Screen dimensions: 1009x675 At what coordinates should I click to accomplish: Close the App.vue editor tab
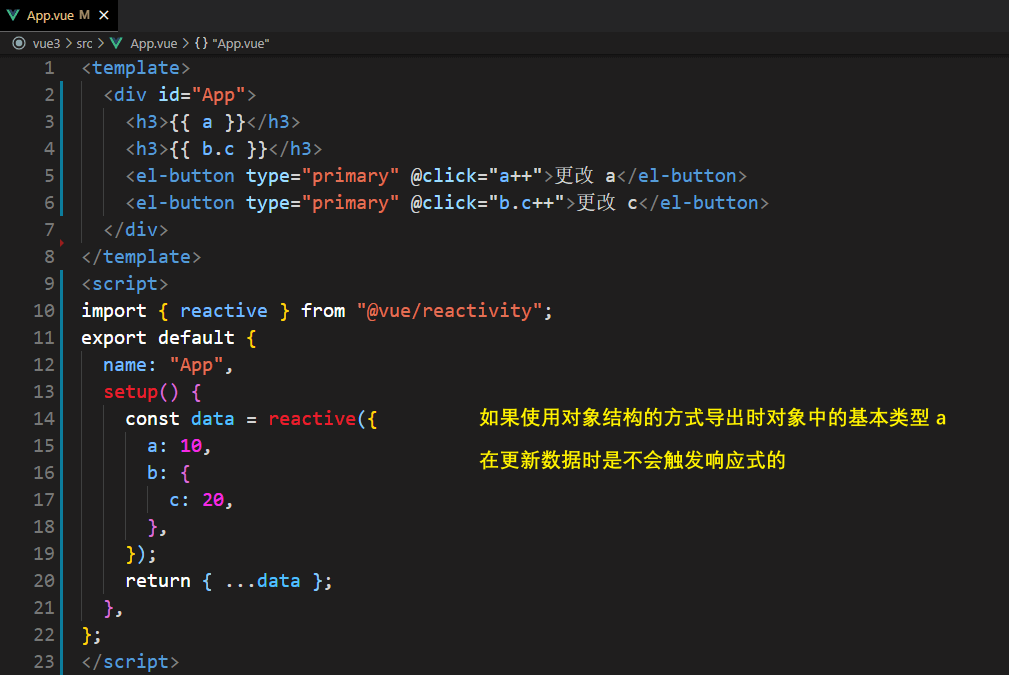(104, 15)
